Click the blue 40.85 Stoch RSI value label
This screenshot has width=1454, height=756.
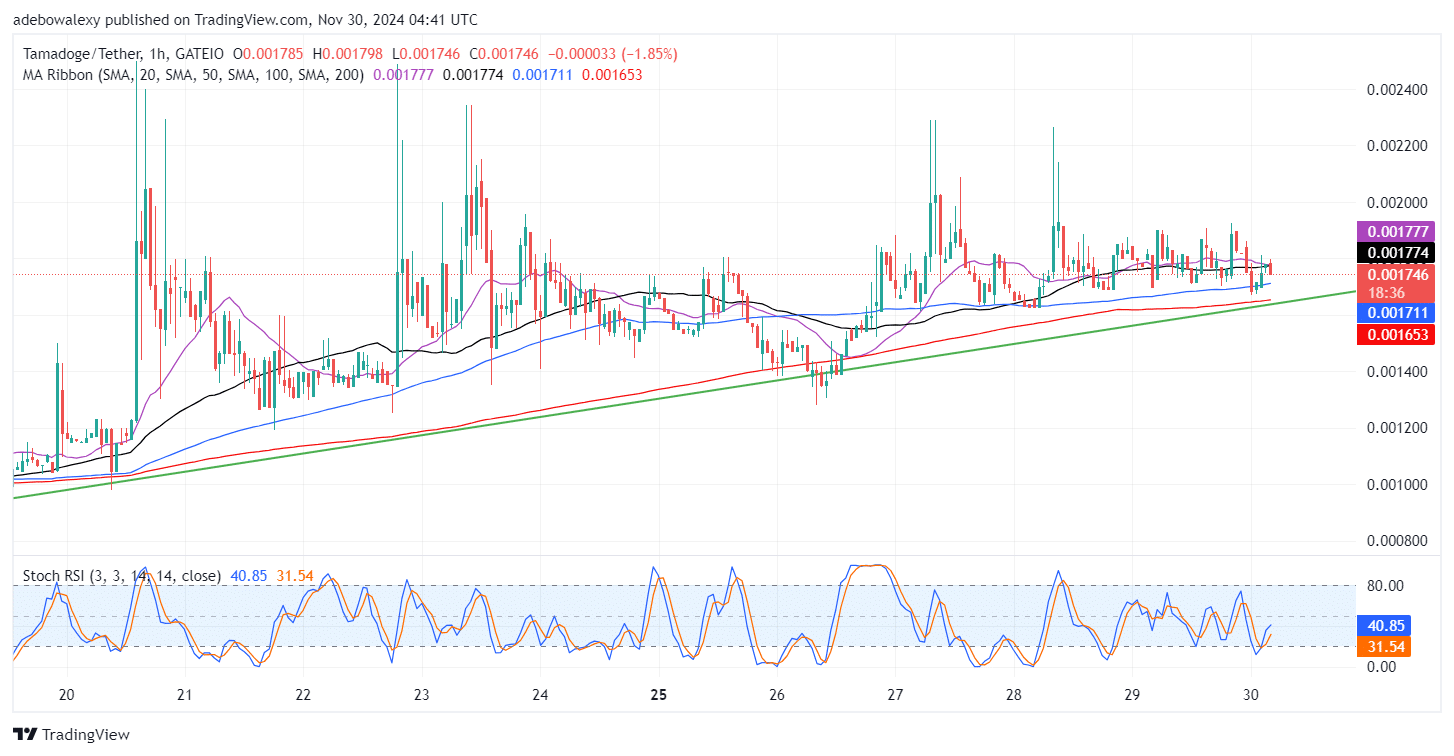click(x=1383, y=625)
